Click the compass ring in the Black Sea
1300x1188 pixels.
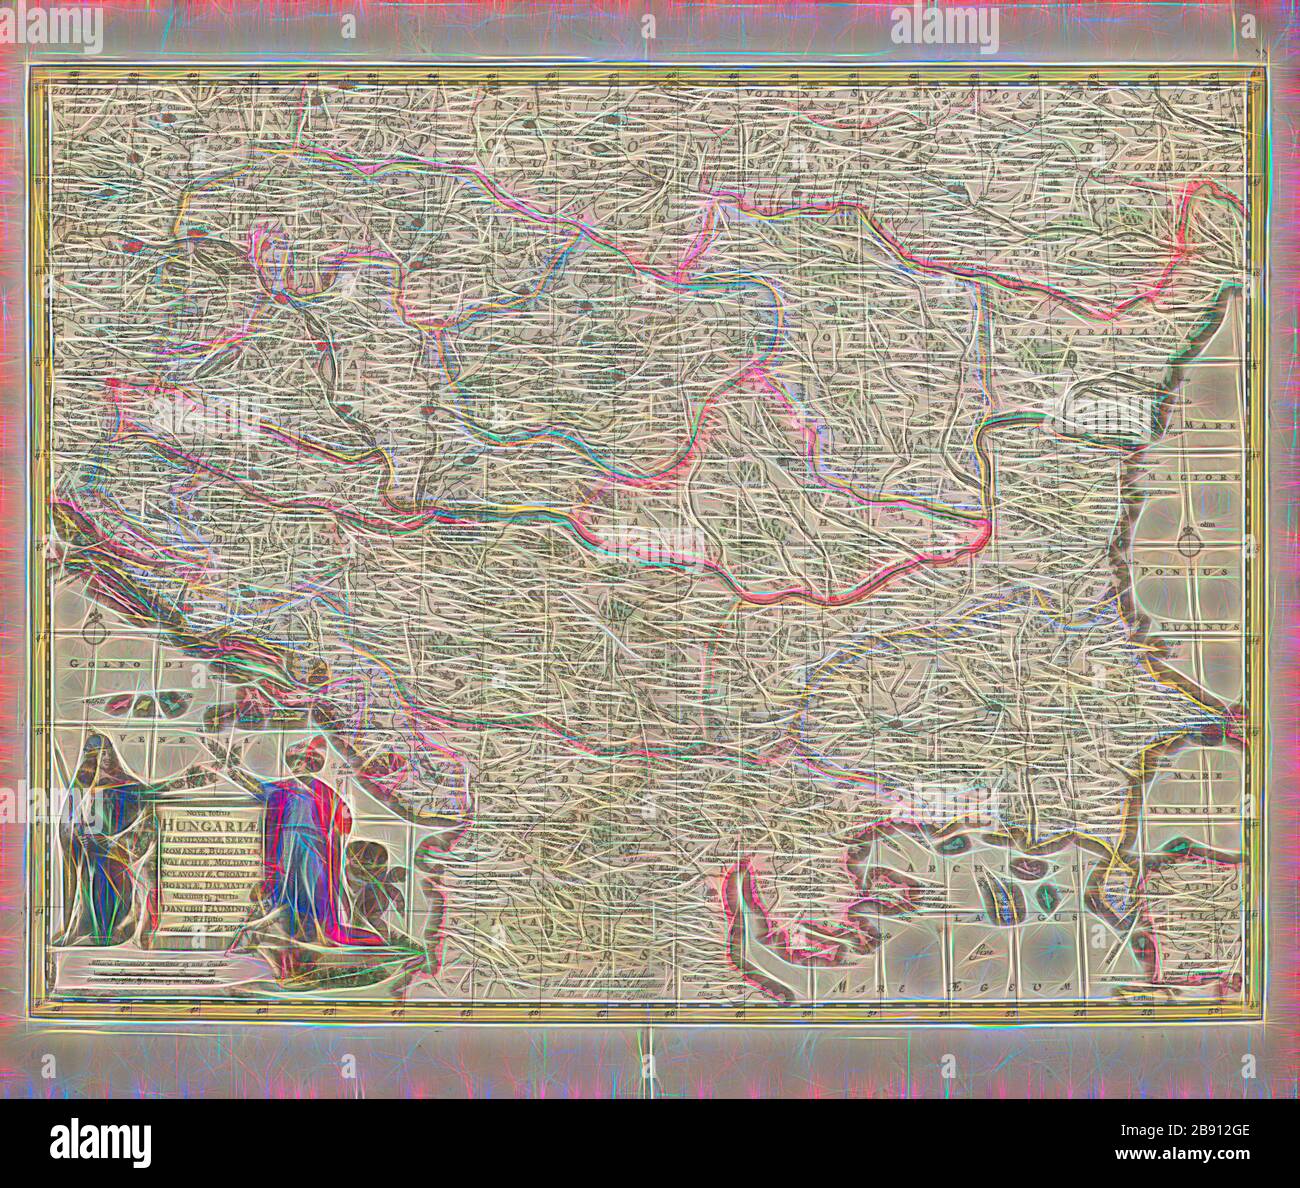1190,545
